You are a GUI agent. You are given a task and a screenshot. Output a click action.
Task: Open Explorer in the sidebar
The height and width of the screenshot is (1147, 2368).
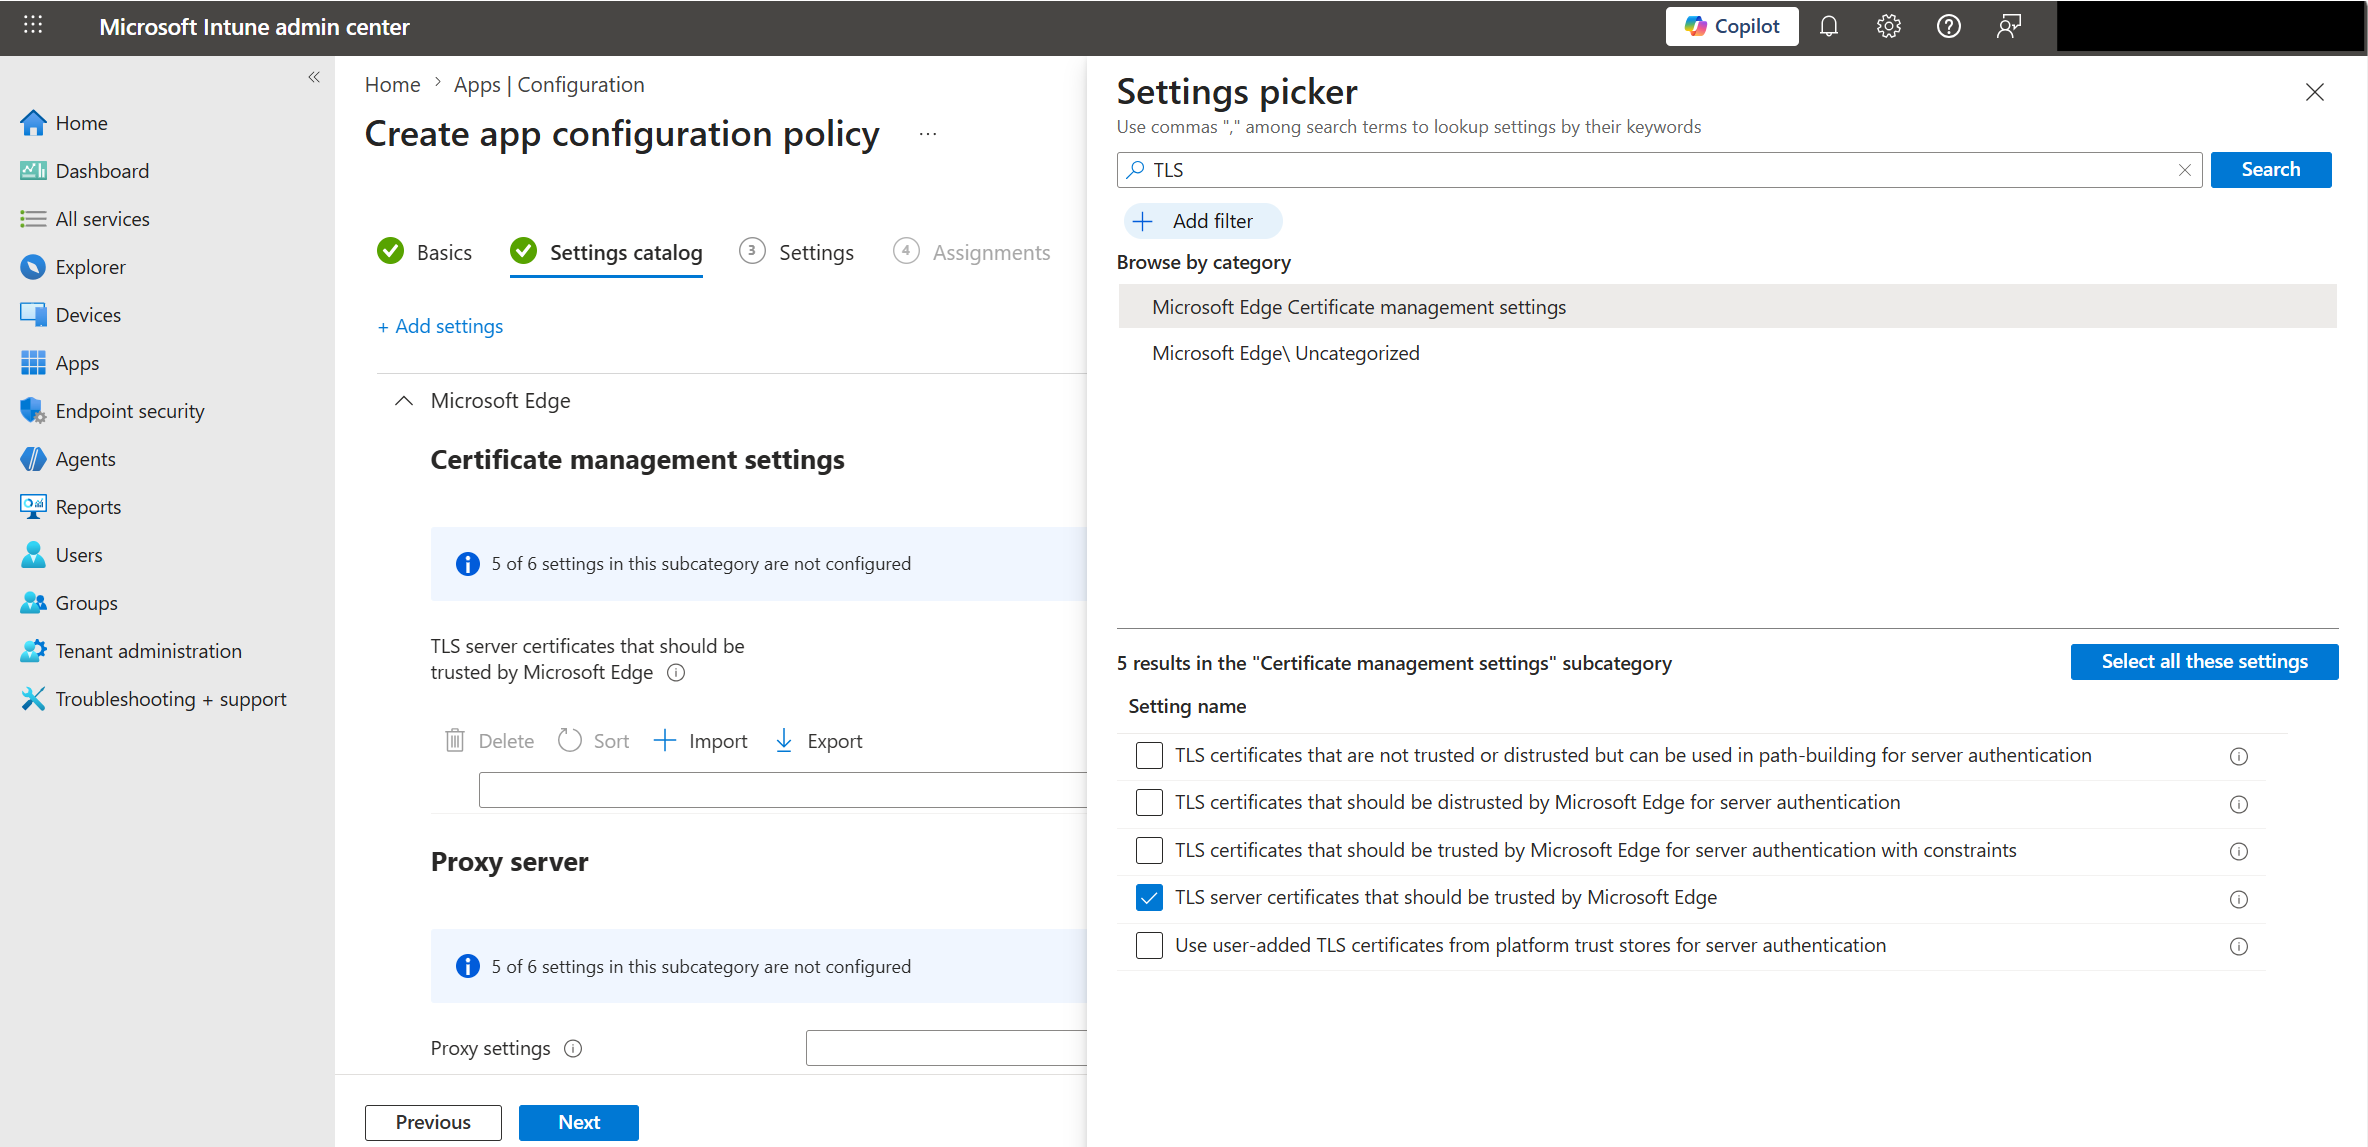pos(90,267)
